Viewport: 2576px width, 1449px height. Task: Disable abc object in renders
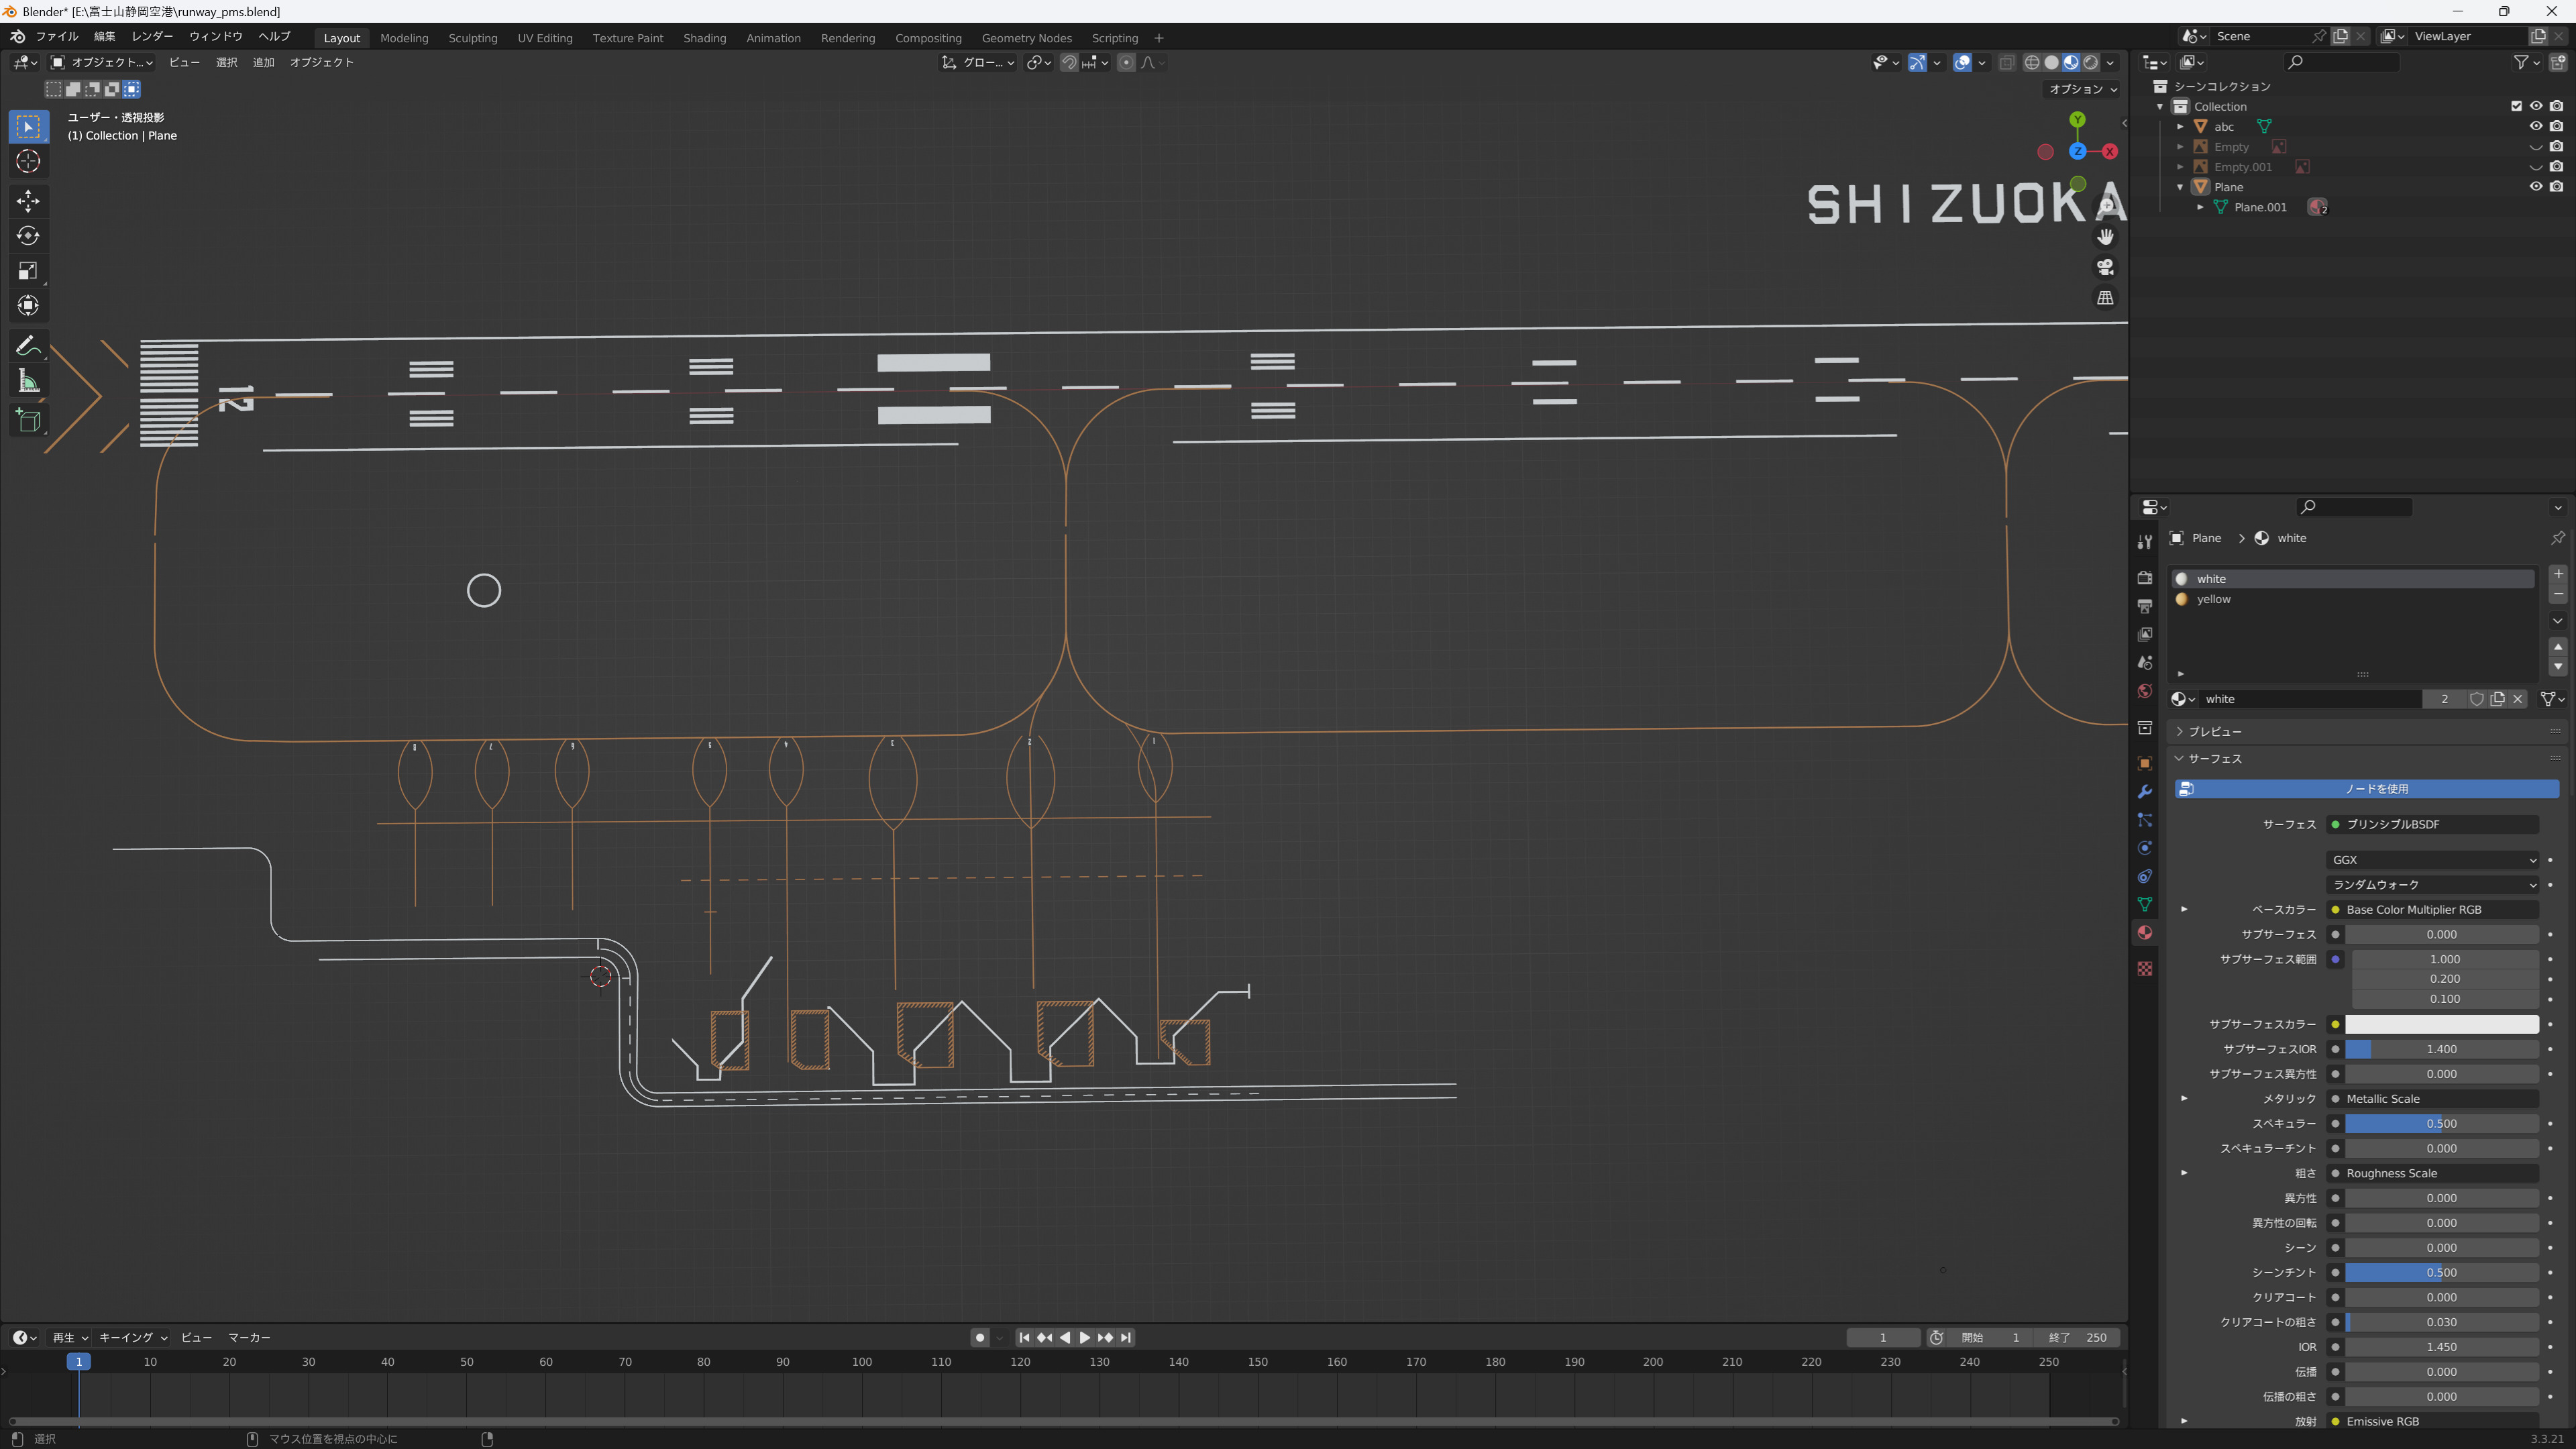coord(2557,126)
